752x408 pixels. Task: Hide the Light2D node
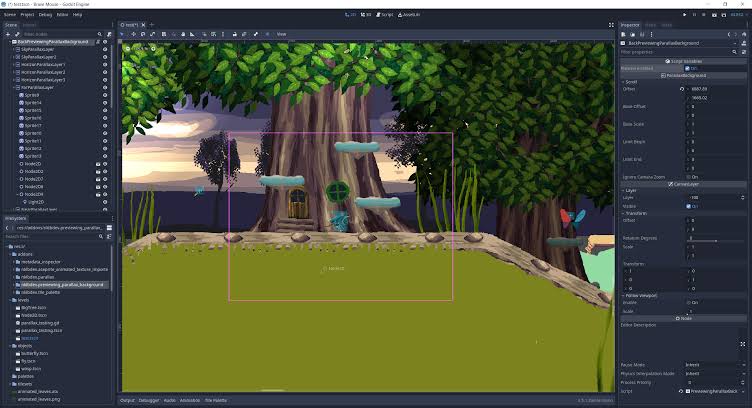tap(105, 202)
